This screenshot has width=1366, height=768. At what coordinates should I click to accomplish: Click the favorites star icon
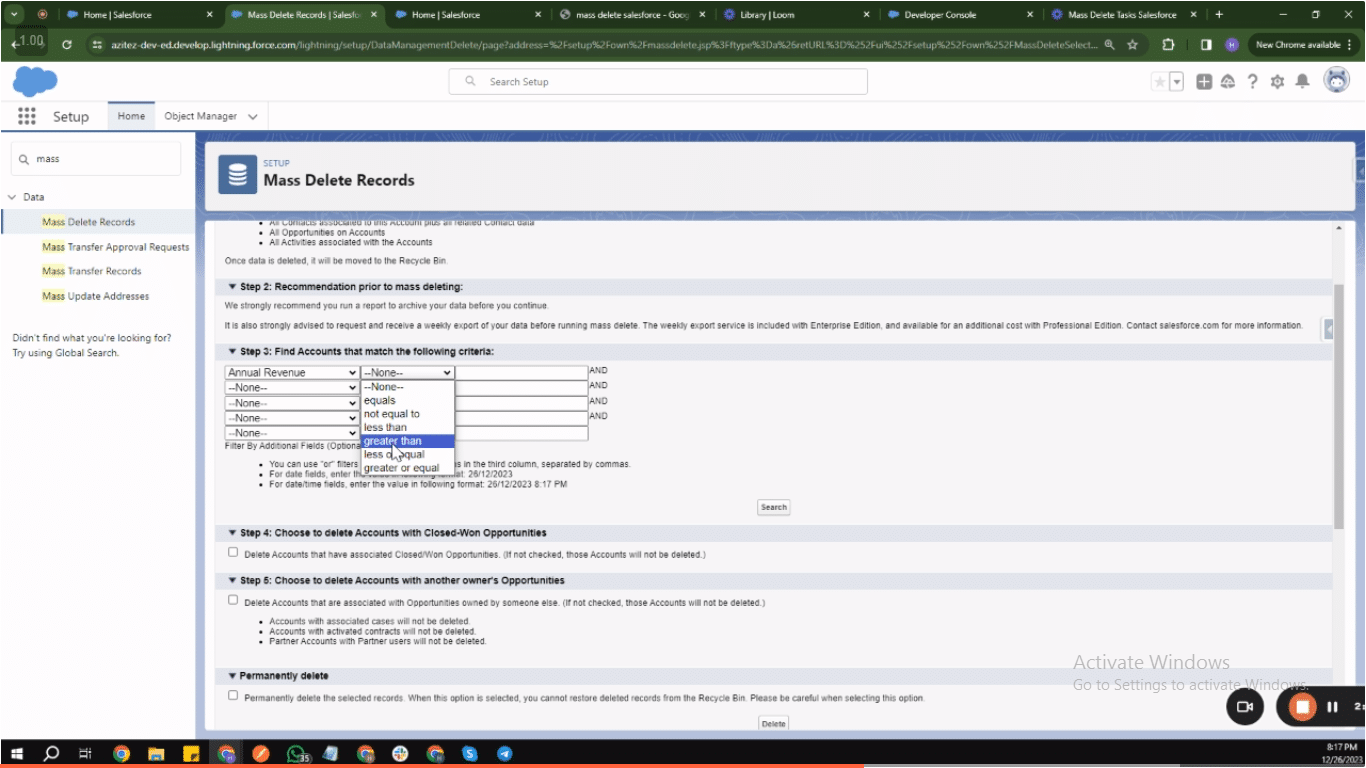[1160, 82]
